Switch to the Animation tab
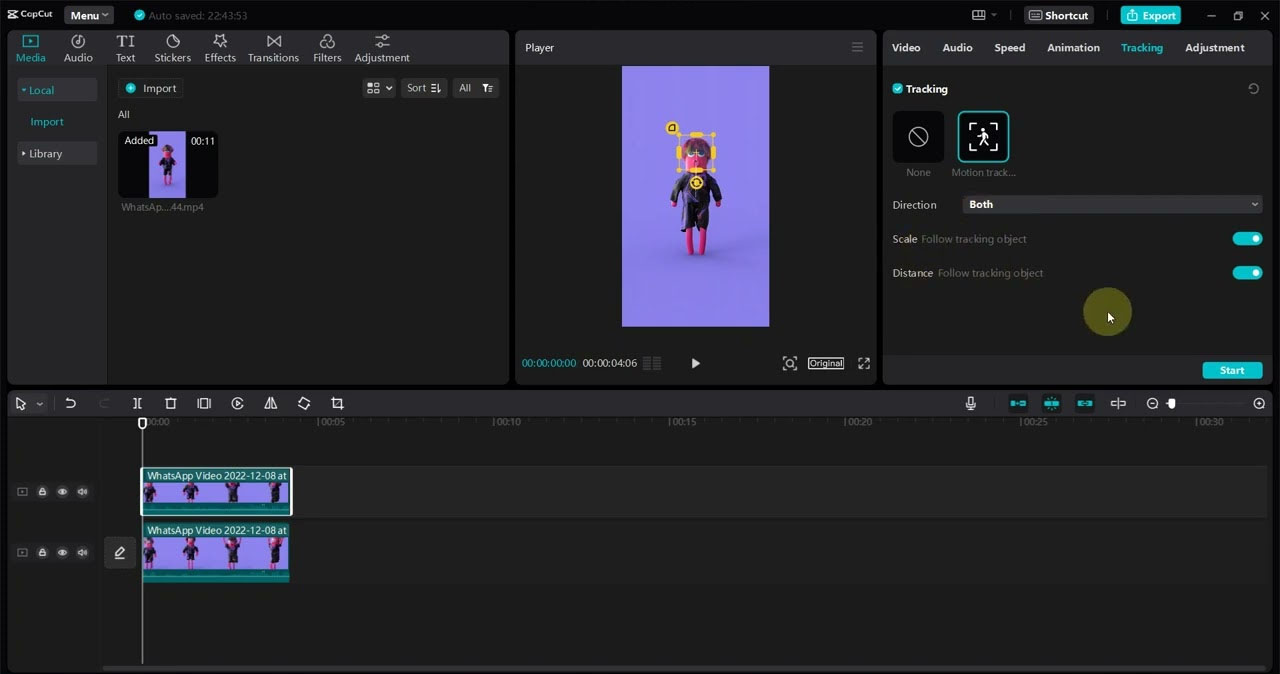 [x=1073, y=47]
